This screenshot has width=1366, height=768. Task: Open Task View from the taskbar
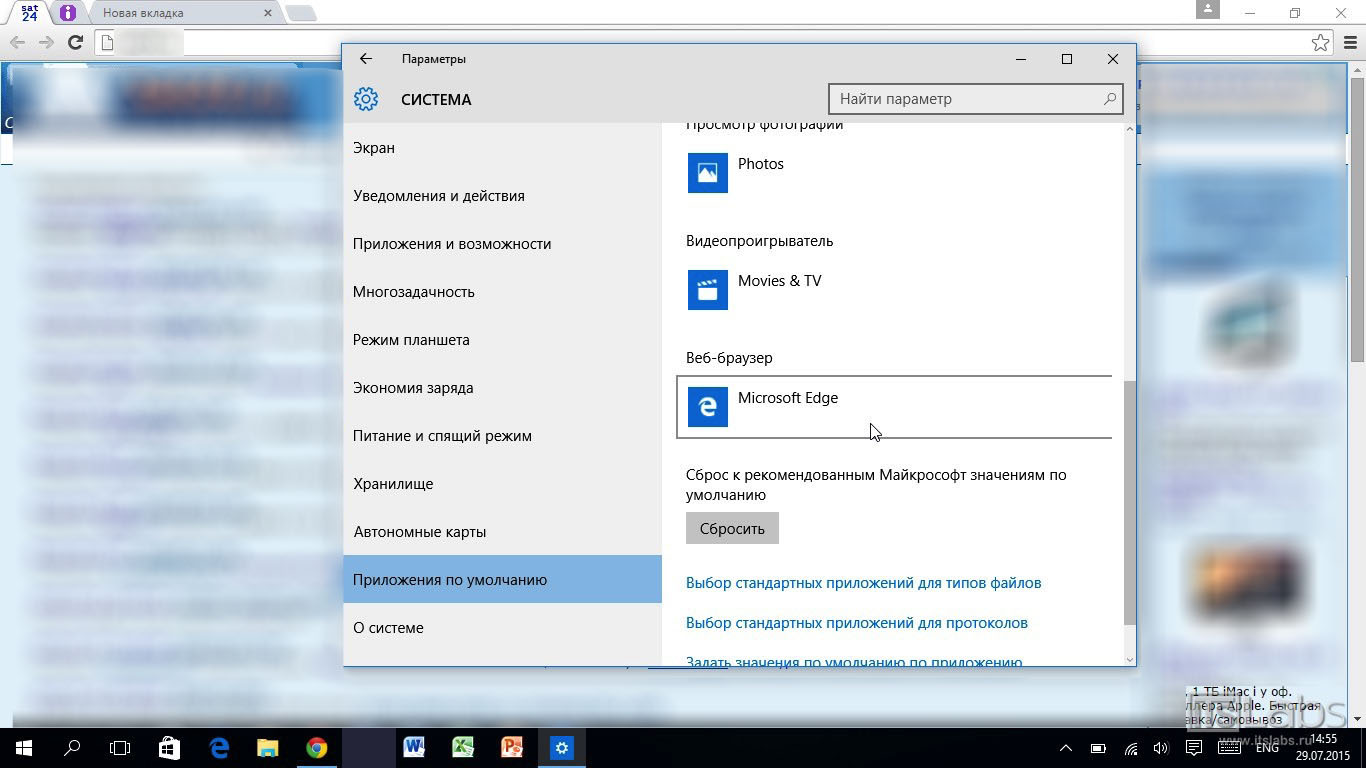(x=120, y=748)
